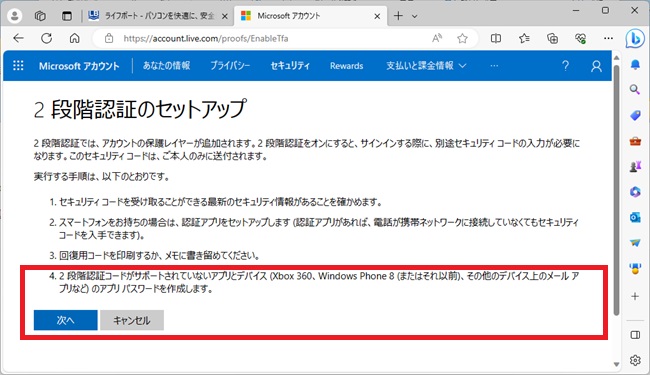Open the tab actions dropdown chevron
The image size is (650, 375).
coord(415,16)
